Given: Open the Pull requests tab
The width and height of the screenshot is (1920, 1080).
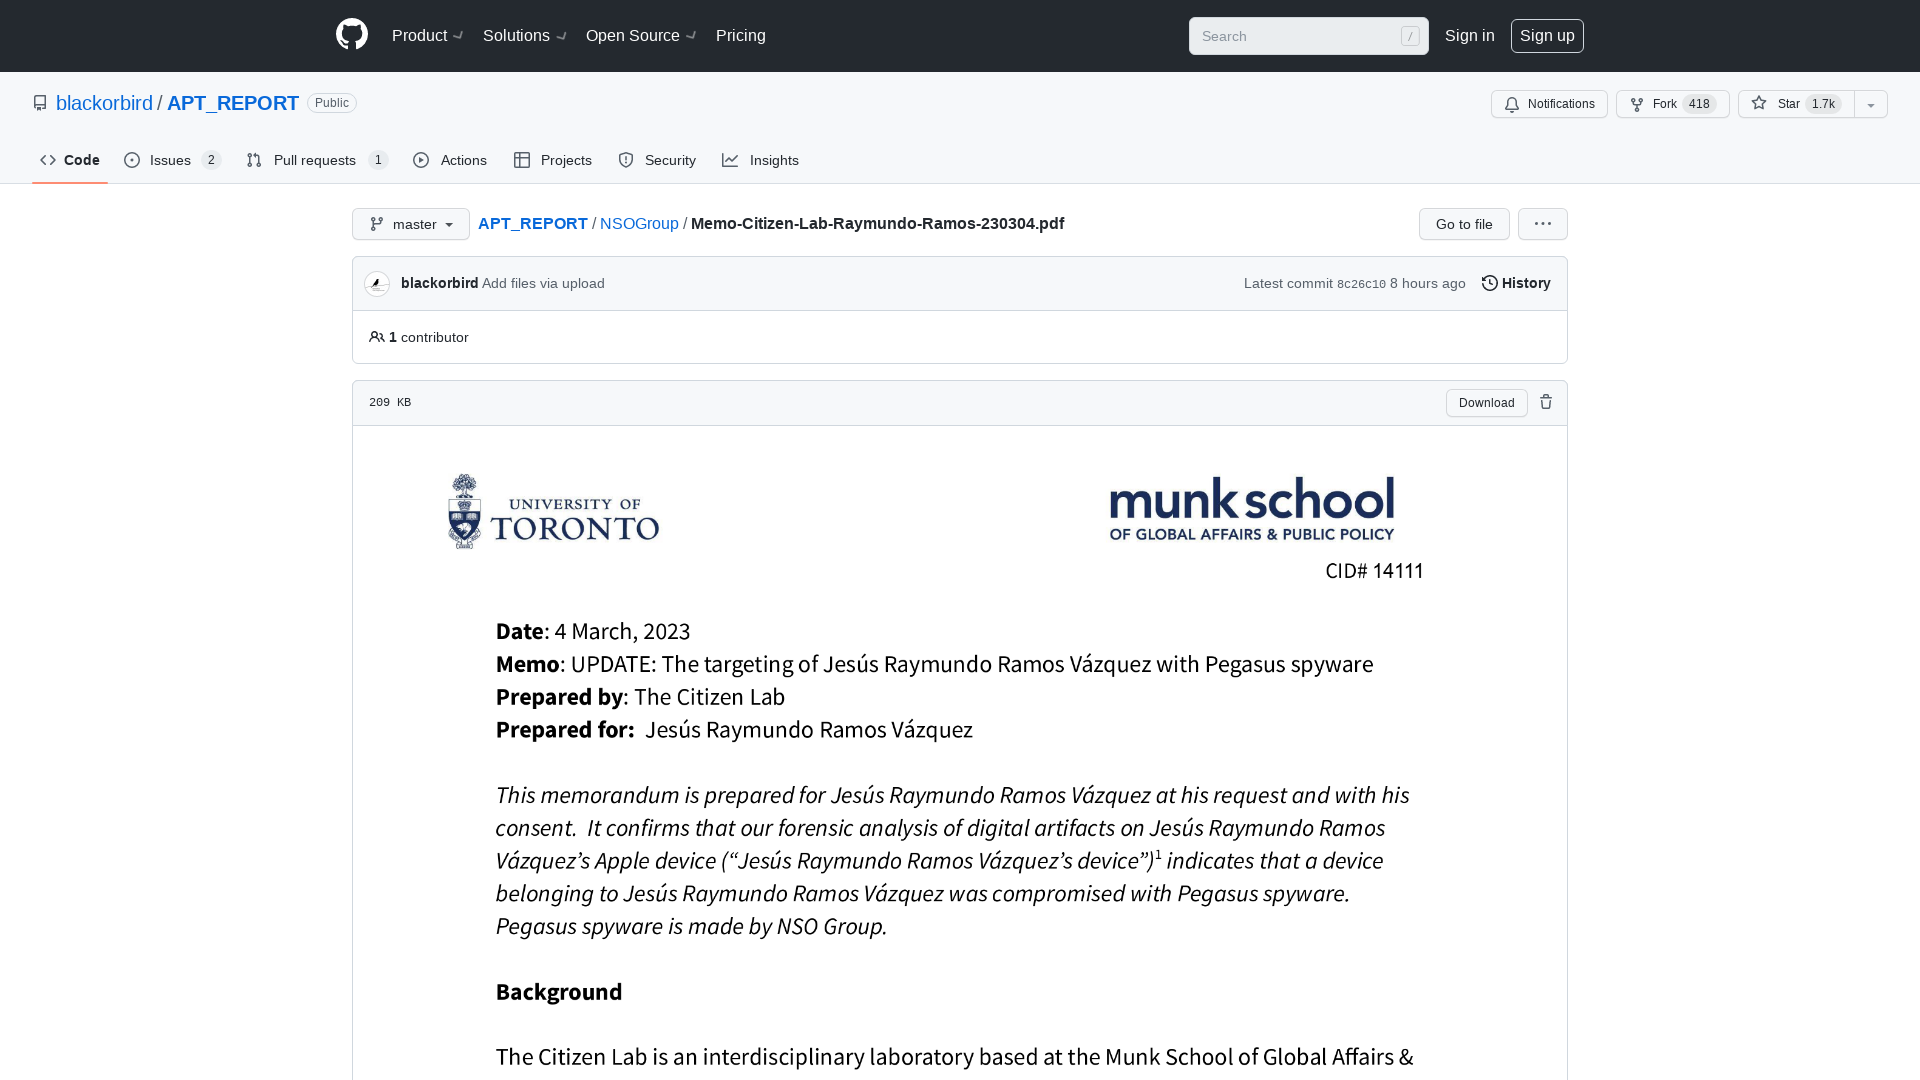Looking at the screenshot, I should coord(317,160).
